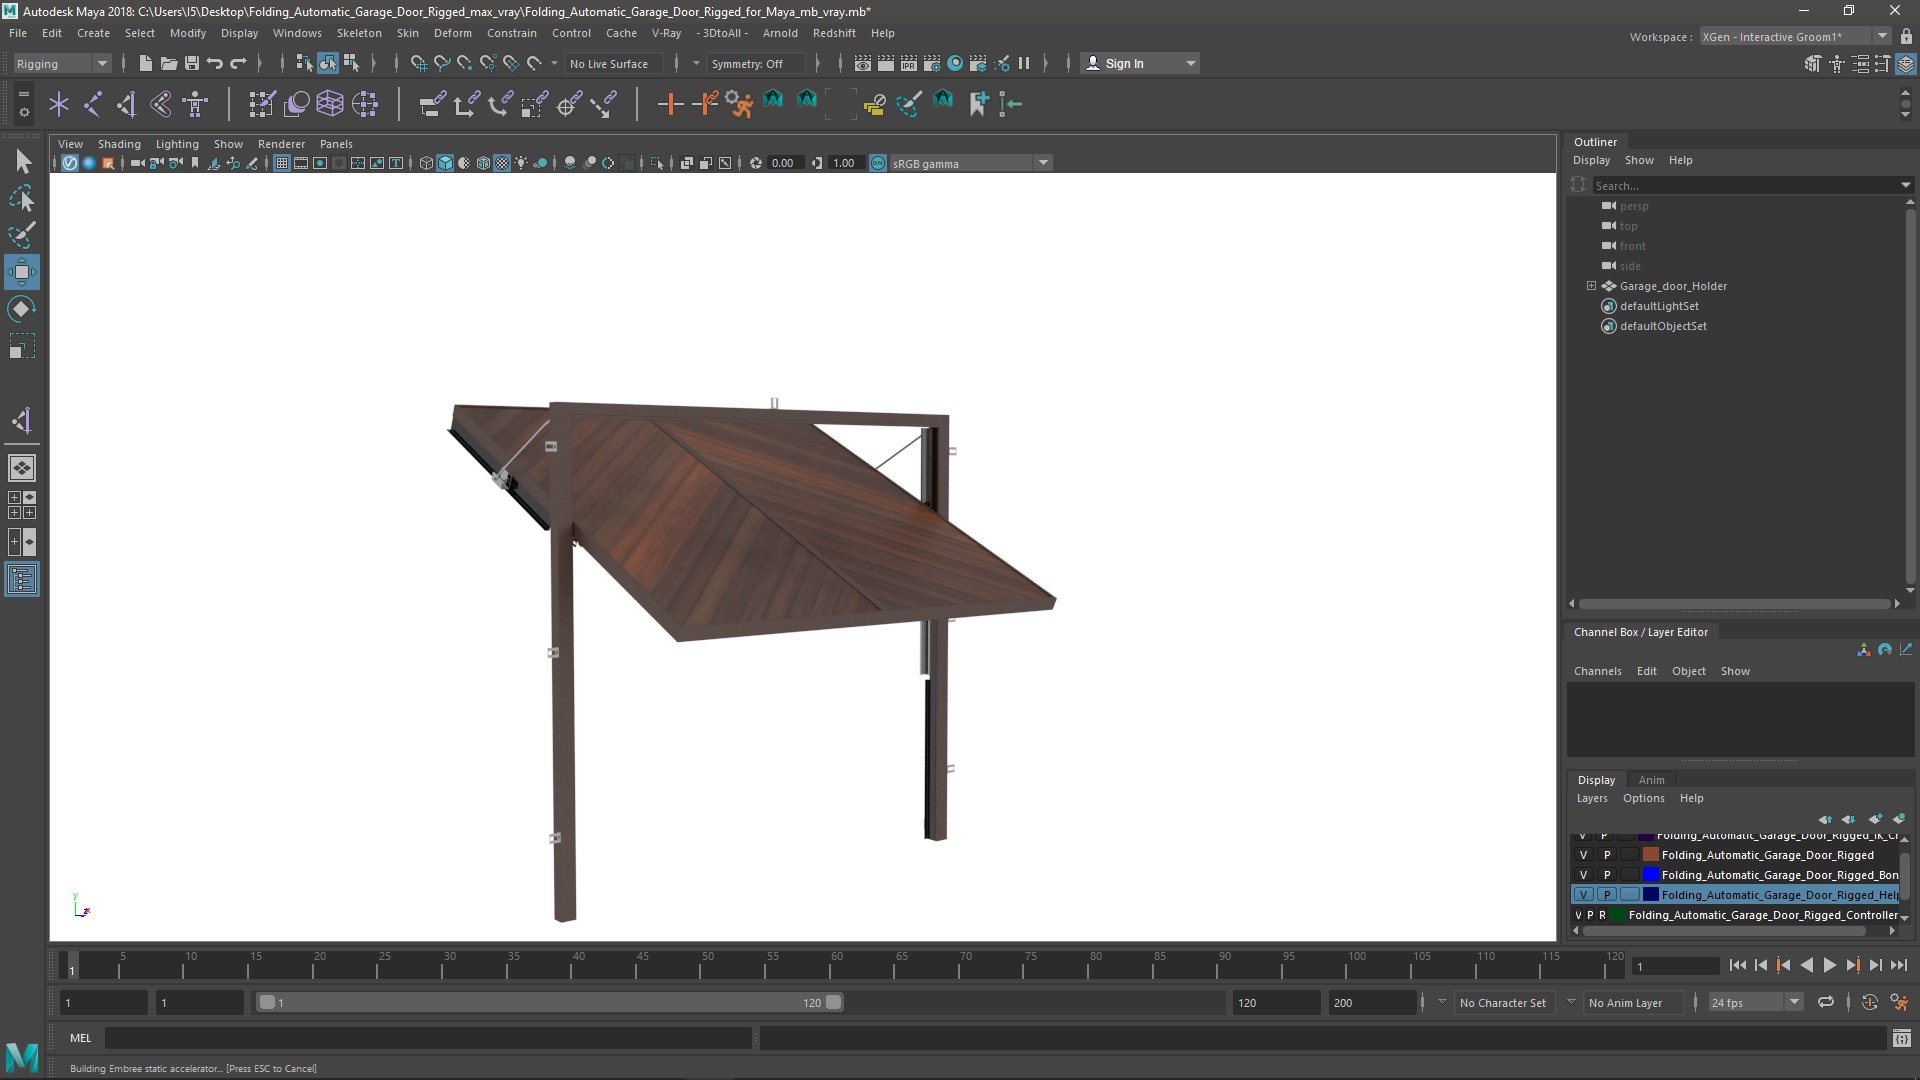Screen dimensions: 1920x1080
Task: Click the Open Scene folder icon
Action: (168, 63)
